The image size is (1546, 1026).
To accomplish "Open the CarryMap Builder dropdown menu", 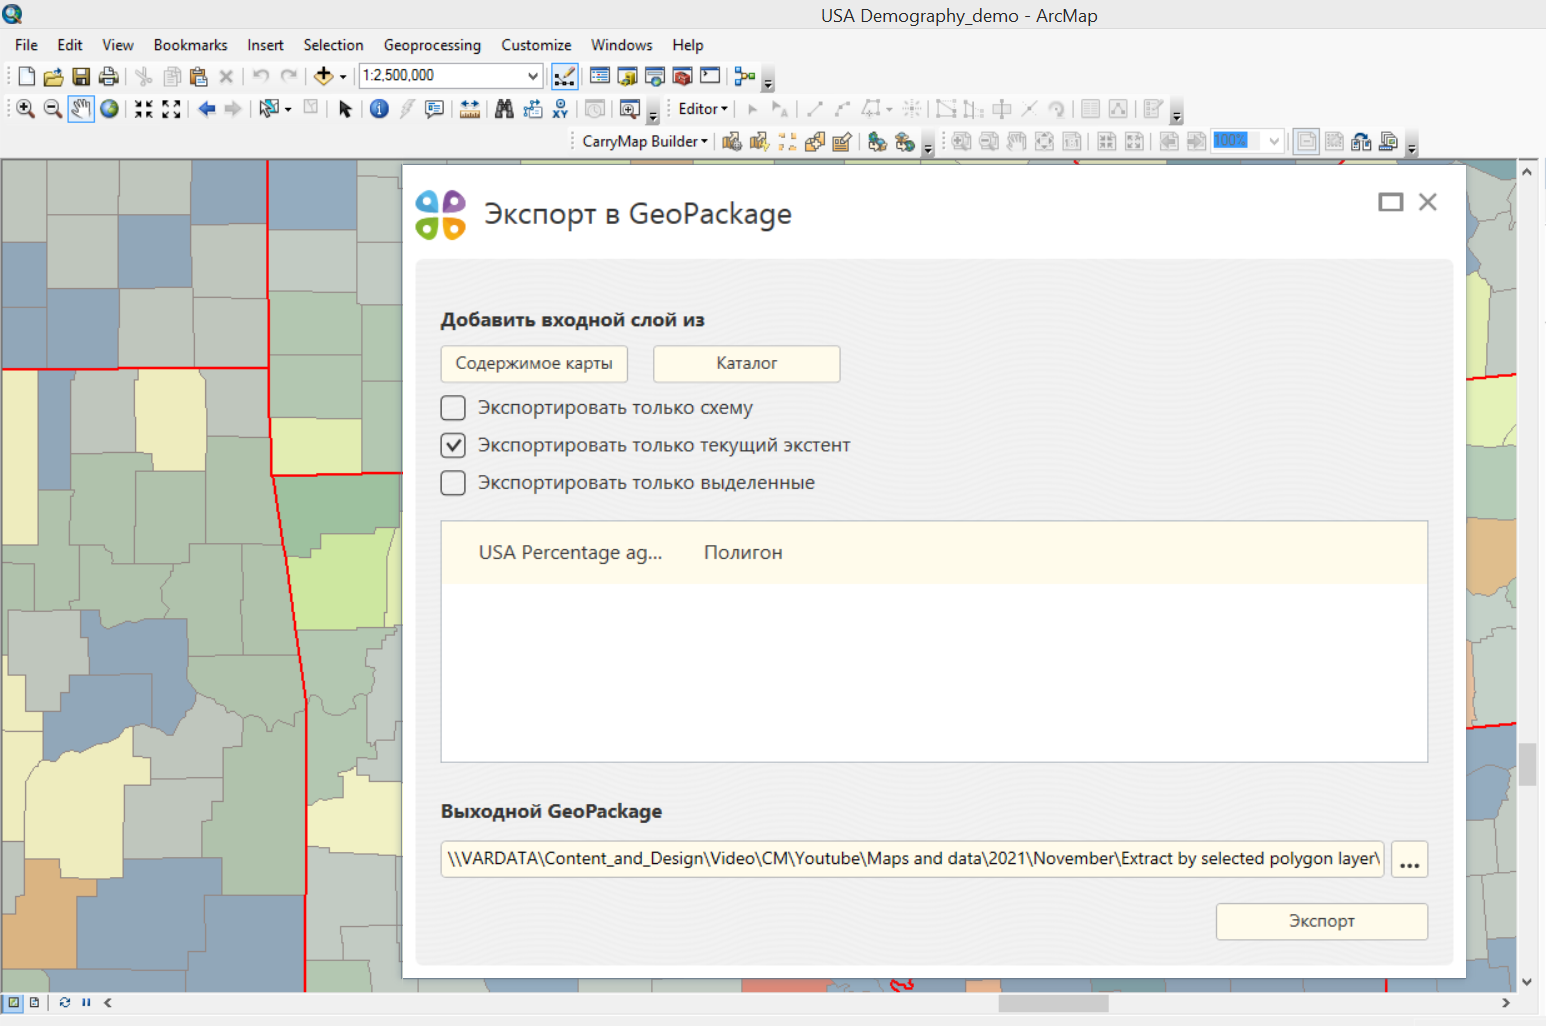I will pos(645,142).
